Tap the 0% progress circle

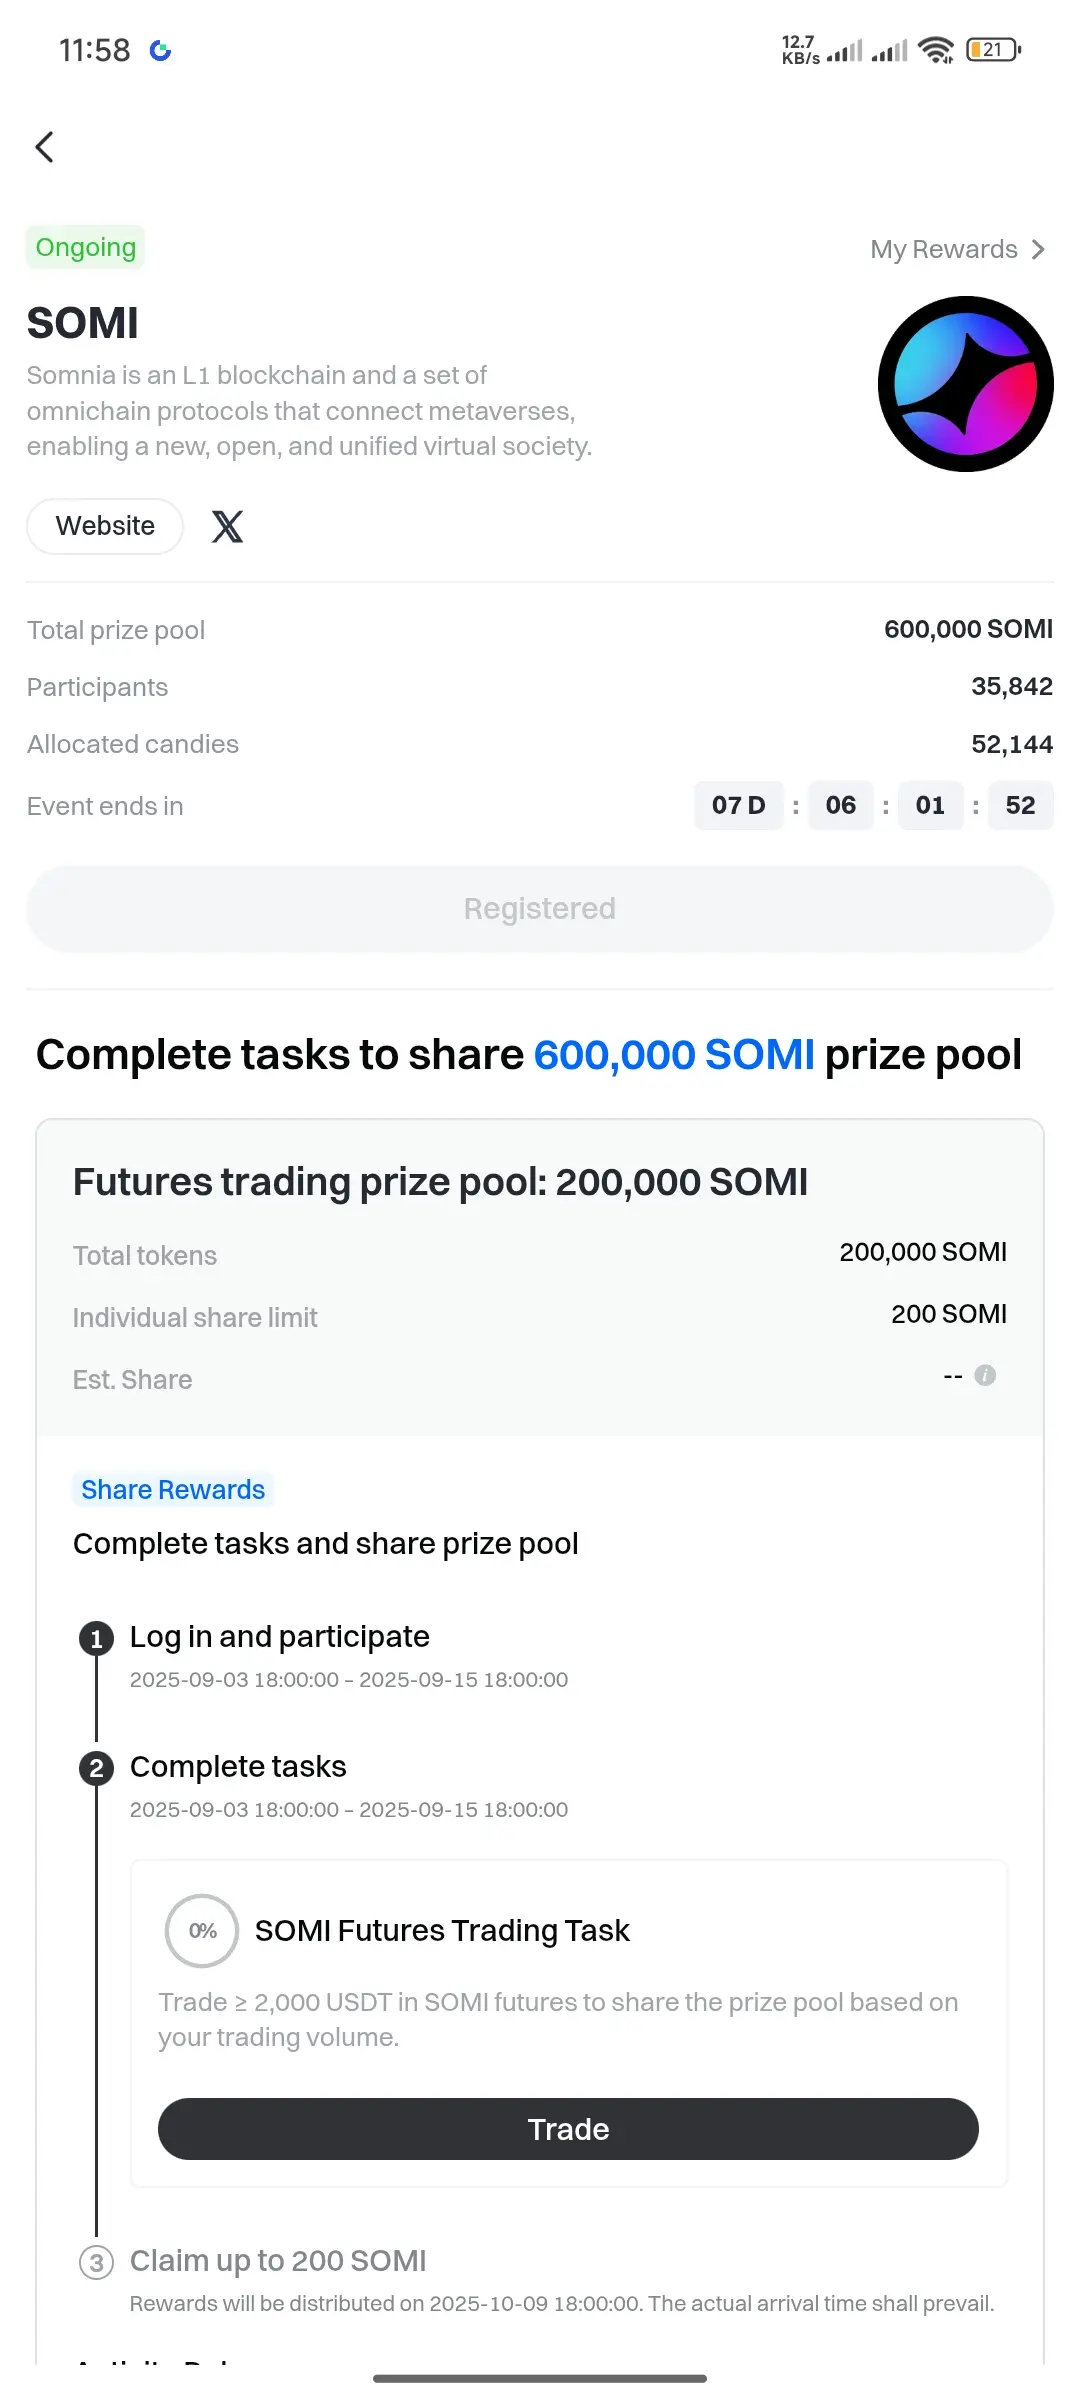(202, 1930)
